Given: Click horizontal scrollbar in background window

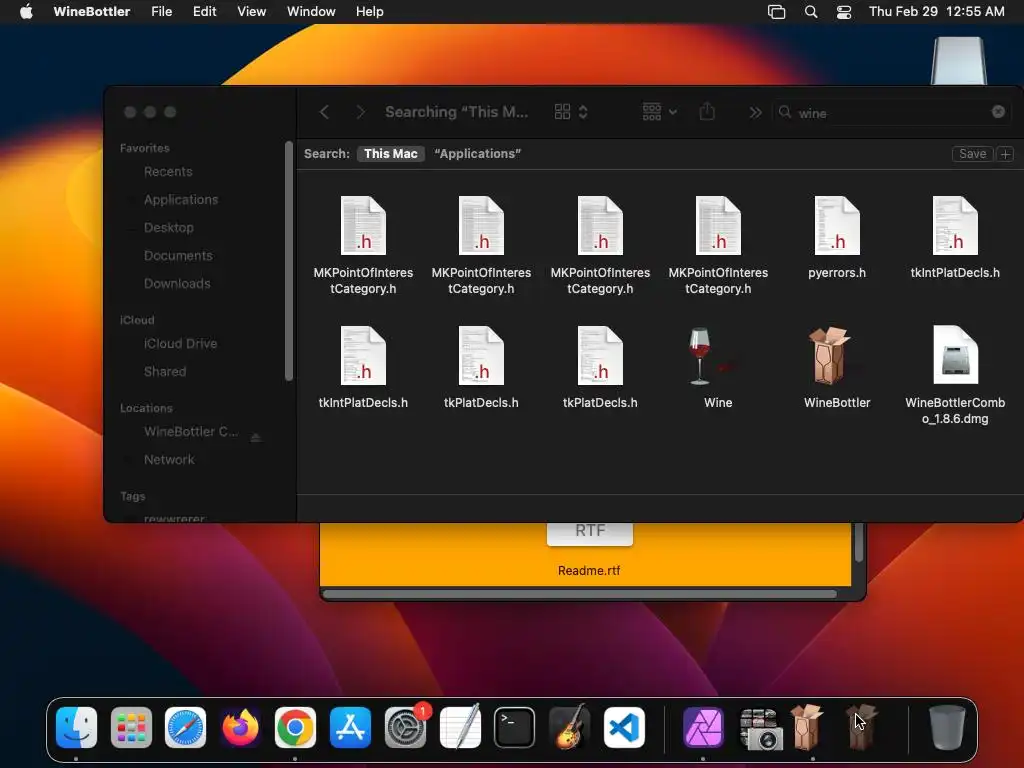Looking at the screenshot, I should [x=580, y=594].
